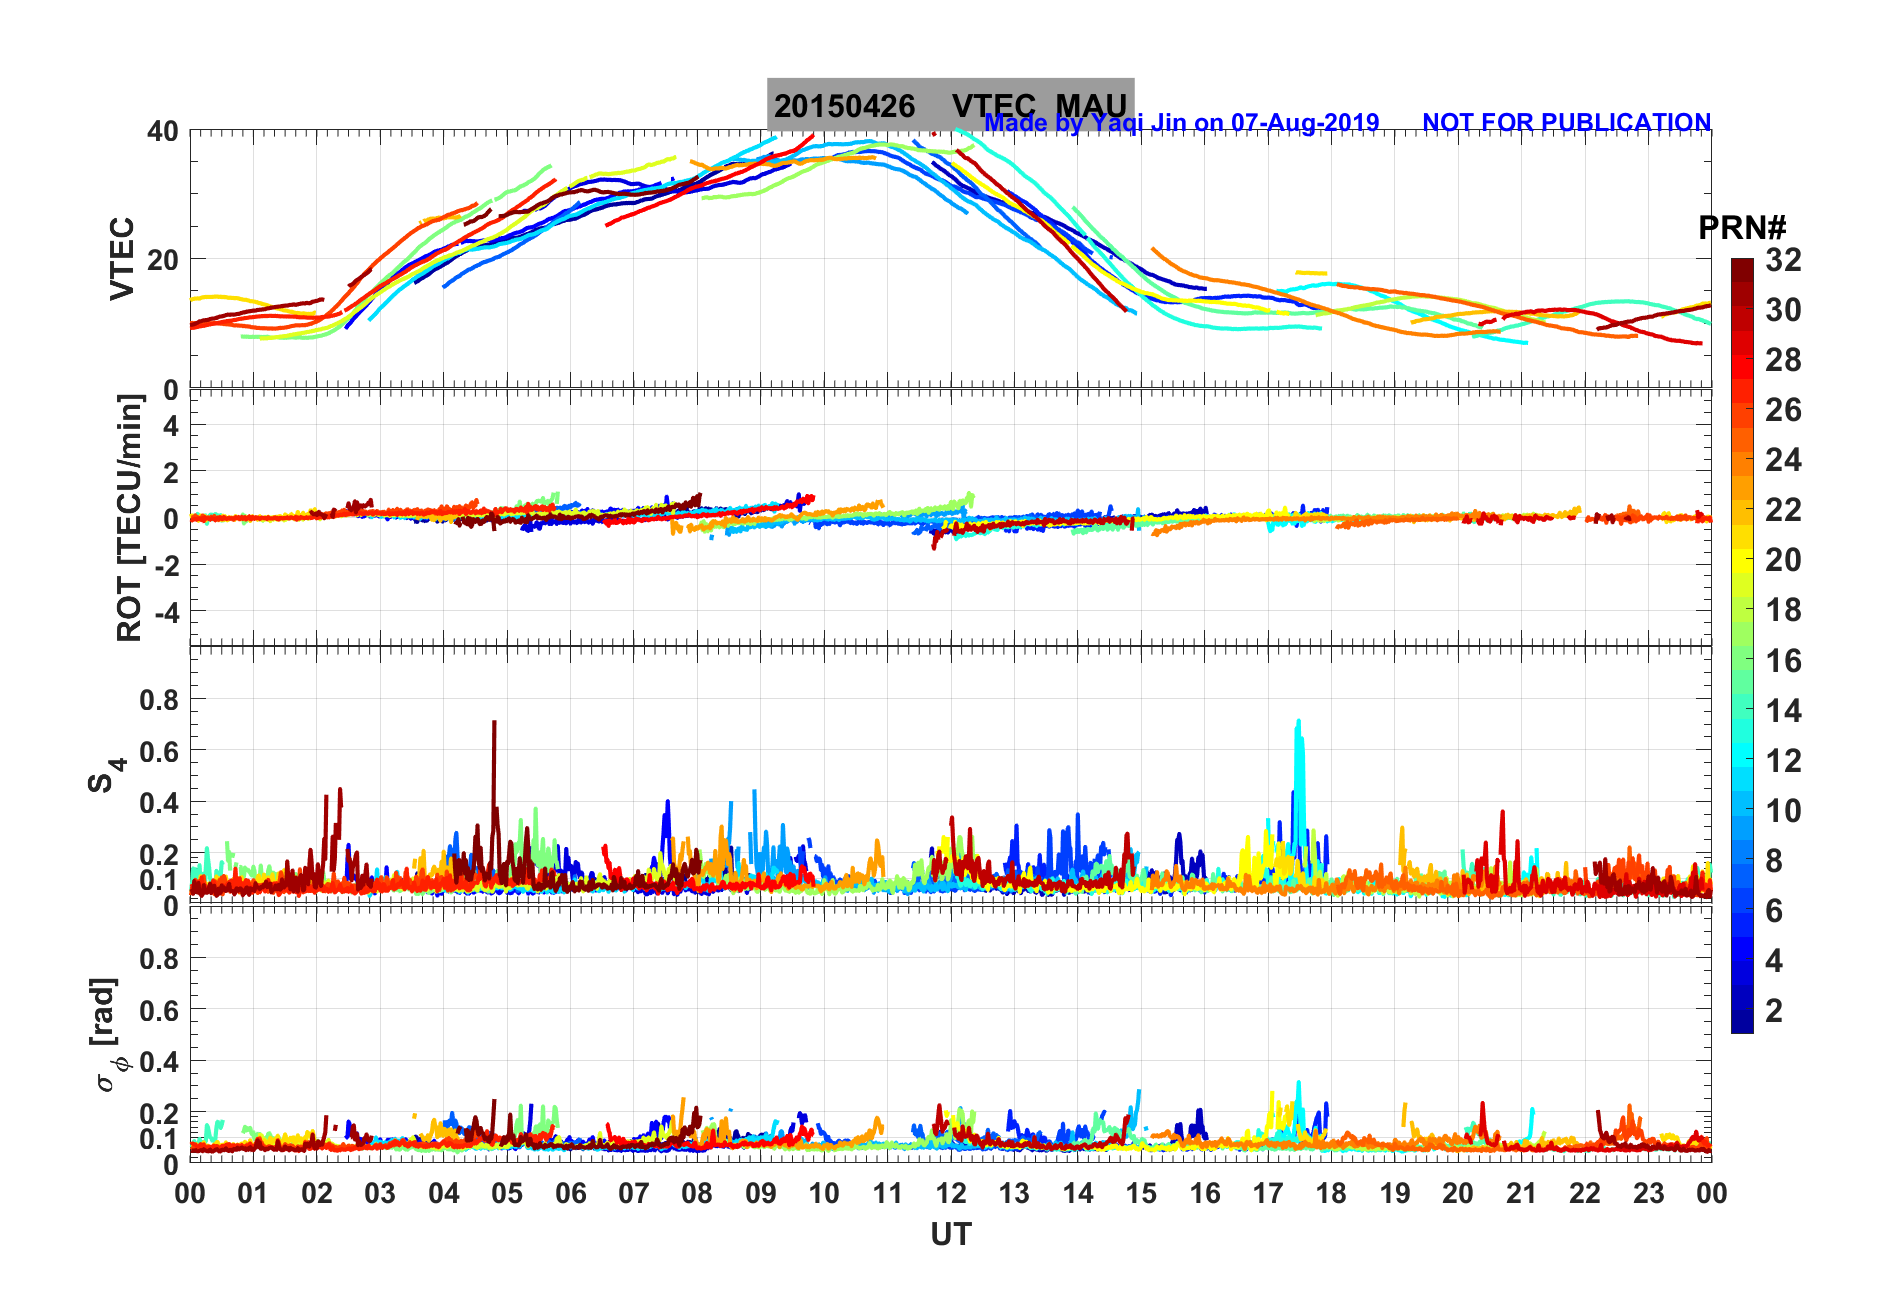
Task: Click PRN colorbar tick label "14"
Action: (x=1783, y=711)
